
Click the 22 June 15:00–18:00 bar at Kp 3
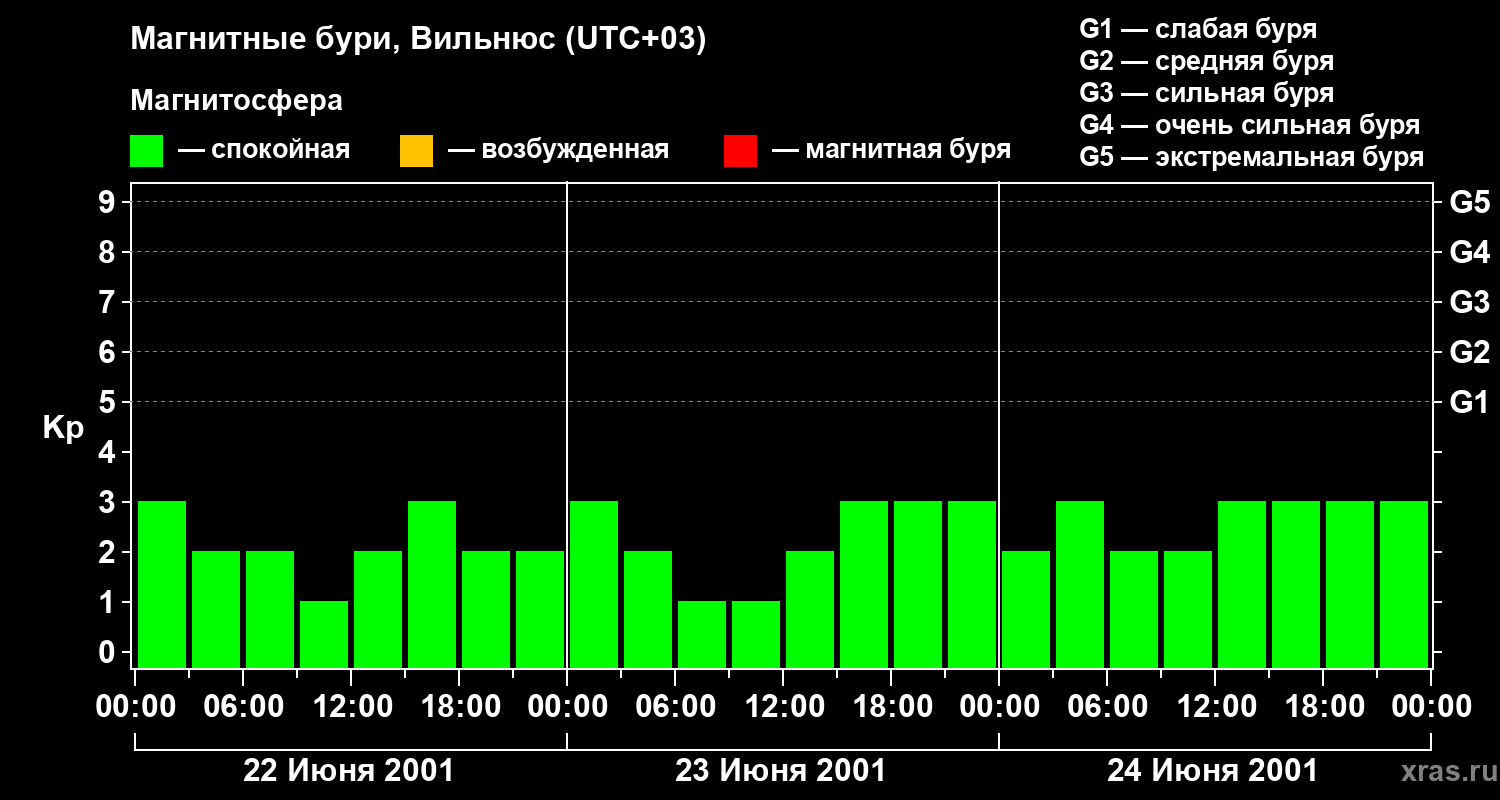[432, 584]
